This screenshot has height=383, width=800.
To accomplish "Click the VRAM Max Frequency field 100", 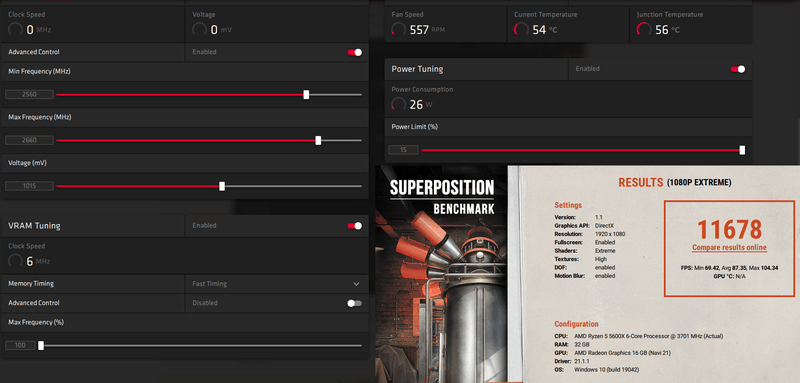I will pyautogui.click(x=20, y=345).
